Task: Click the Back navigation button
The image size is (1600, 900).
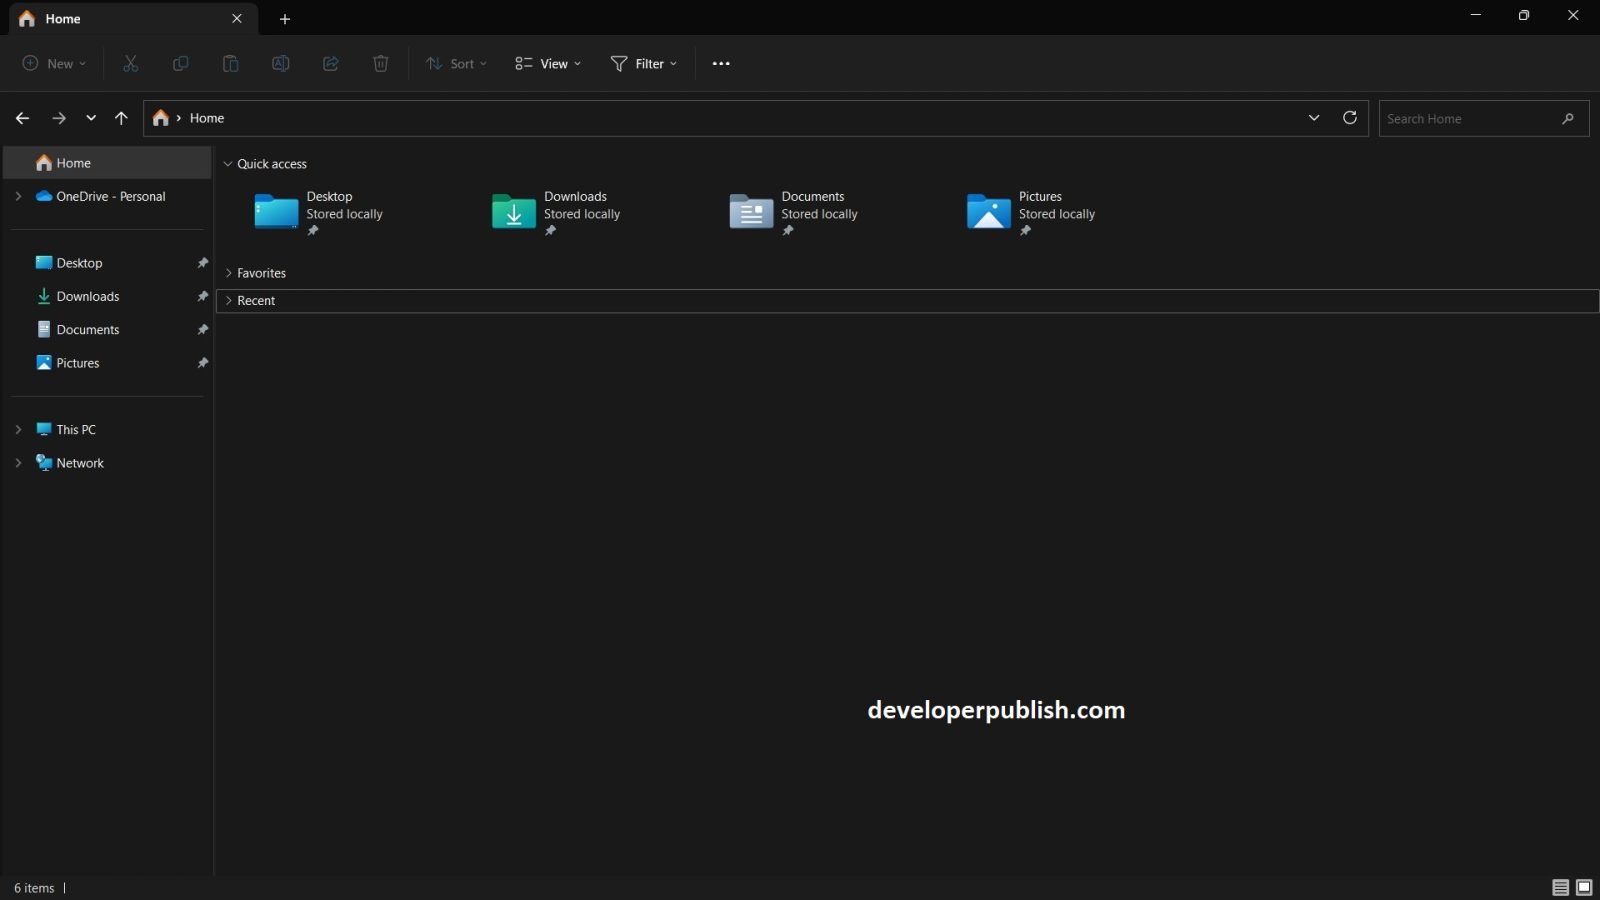Action: (22, 117)
